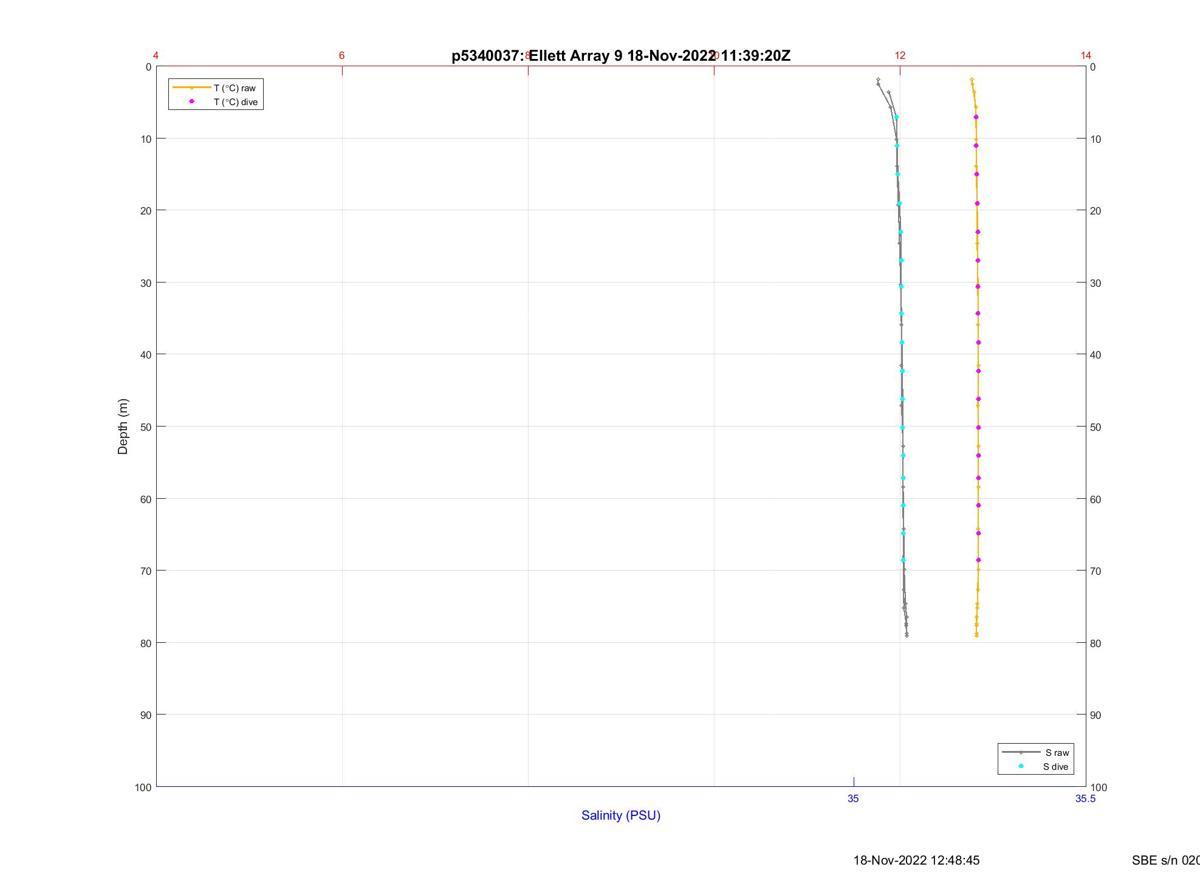Click the 35.5 tick label on salinity axis
This screenshot has height=885, width=1200.
1085,799
